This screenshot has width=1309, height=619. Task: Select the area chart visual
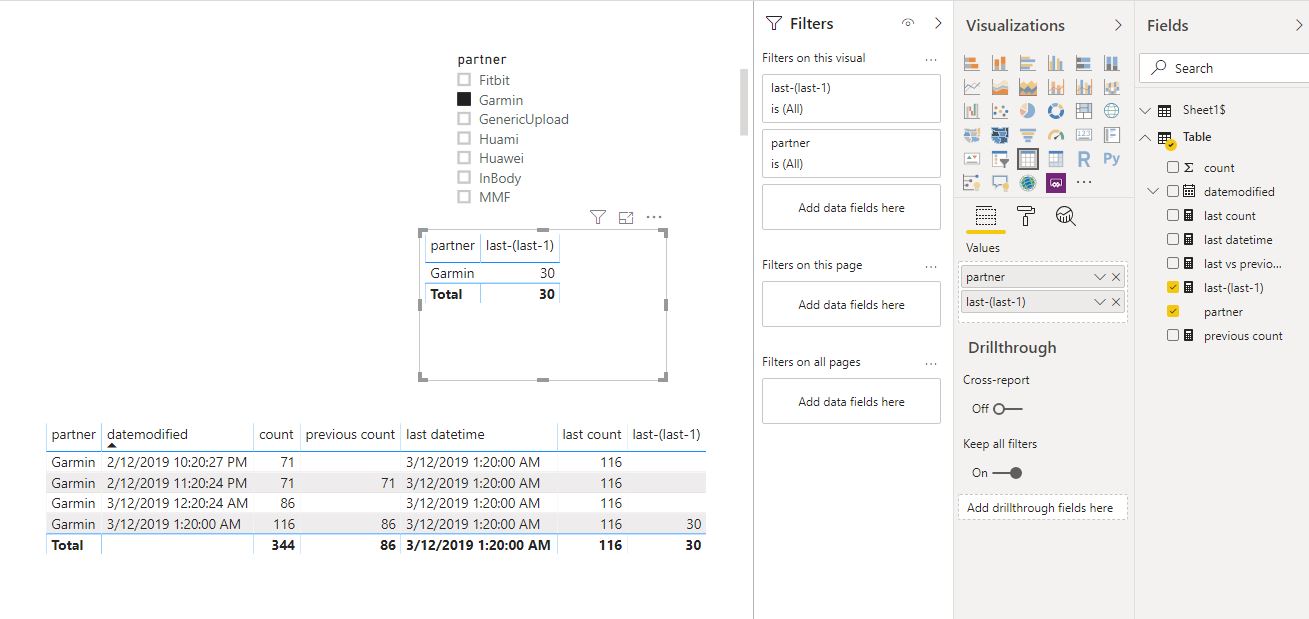pos(999,87)
